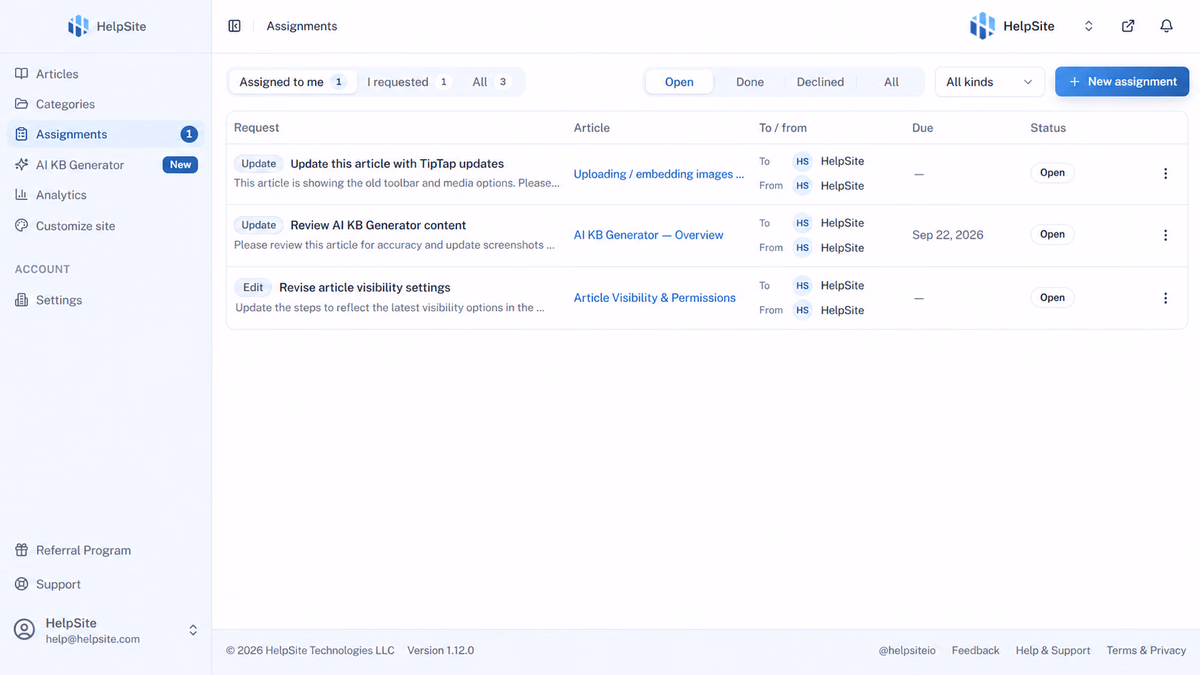Click the HS avatar in visibility row's From line
Screen dimensions: 1200x675
pos(802,310)
